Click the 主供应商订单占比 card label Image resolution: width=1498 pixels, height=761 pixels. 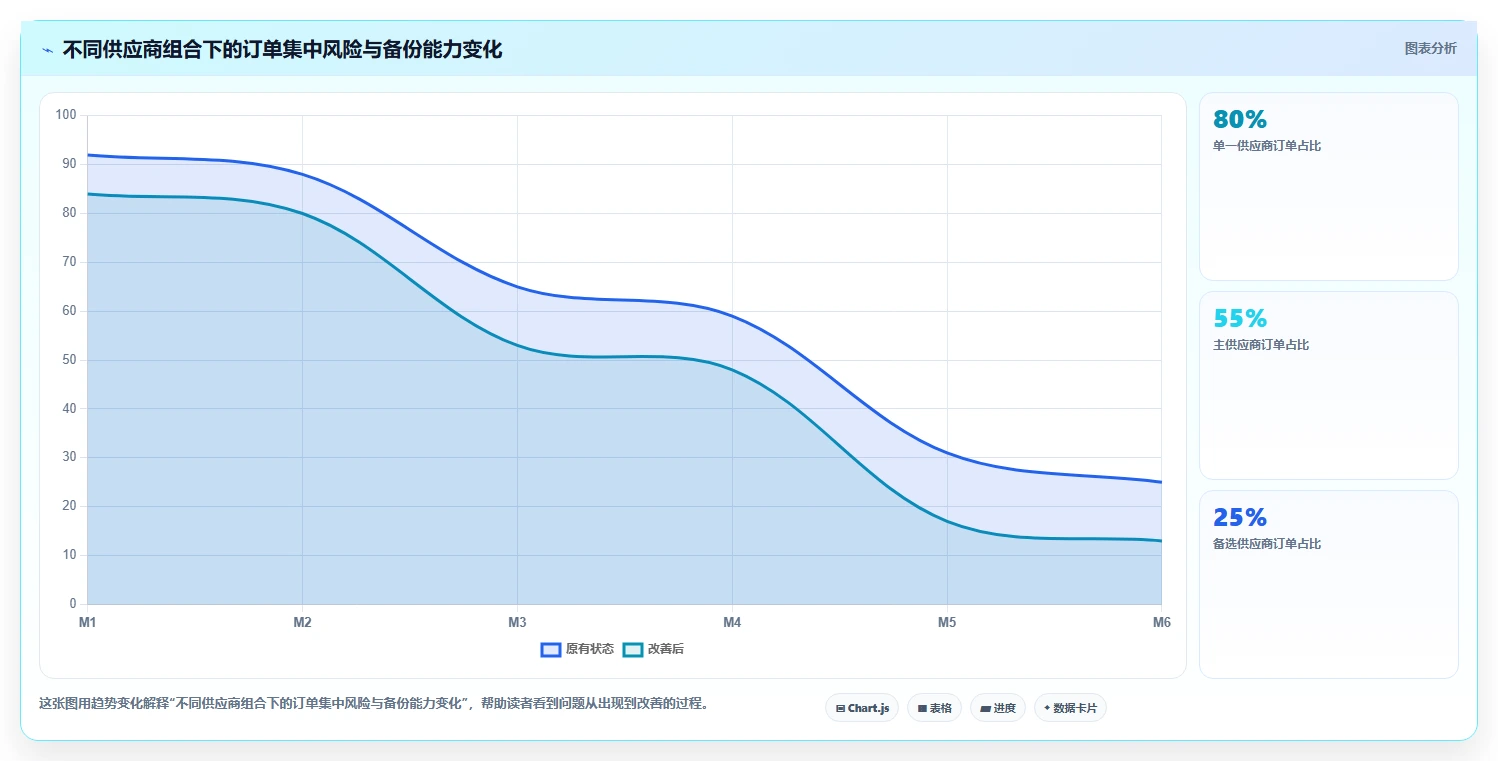click(x=1261, y=345)
